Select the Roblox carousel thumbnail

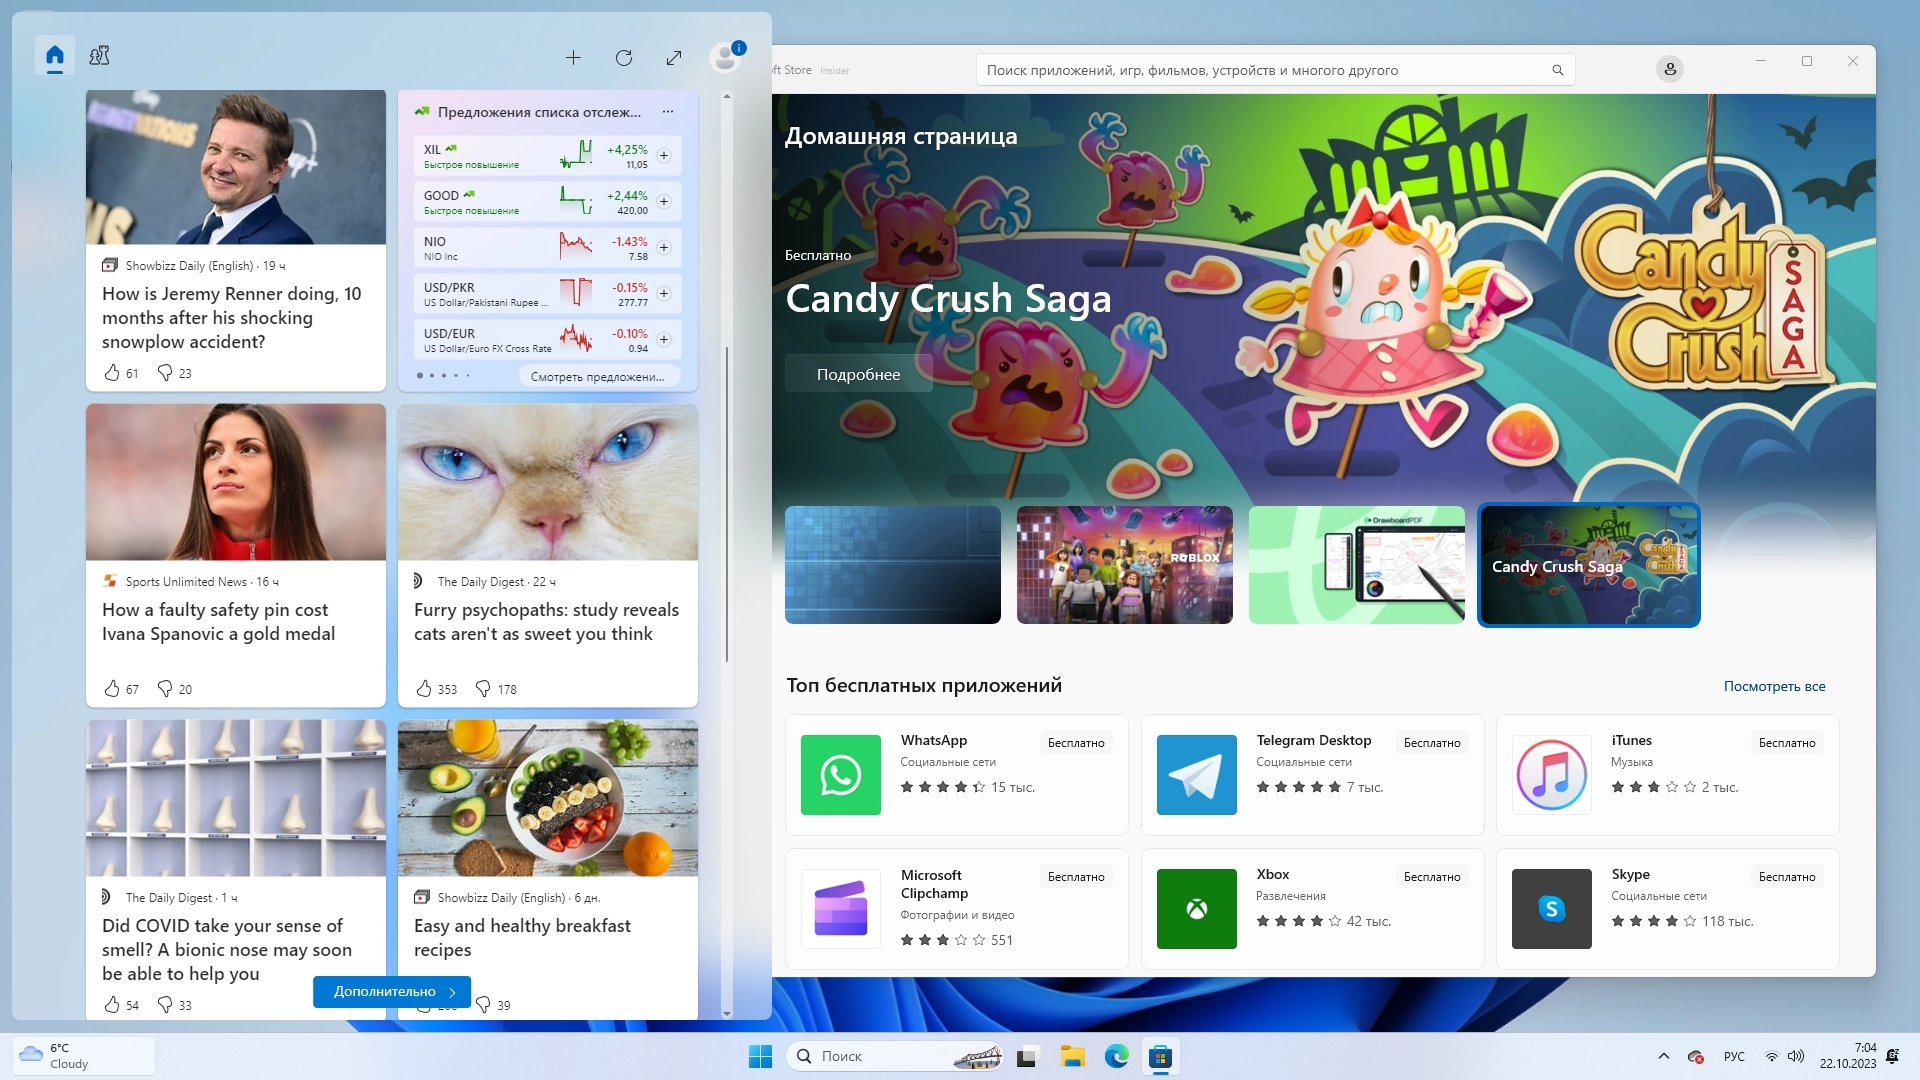1124,565
